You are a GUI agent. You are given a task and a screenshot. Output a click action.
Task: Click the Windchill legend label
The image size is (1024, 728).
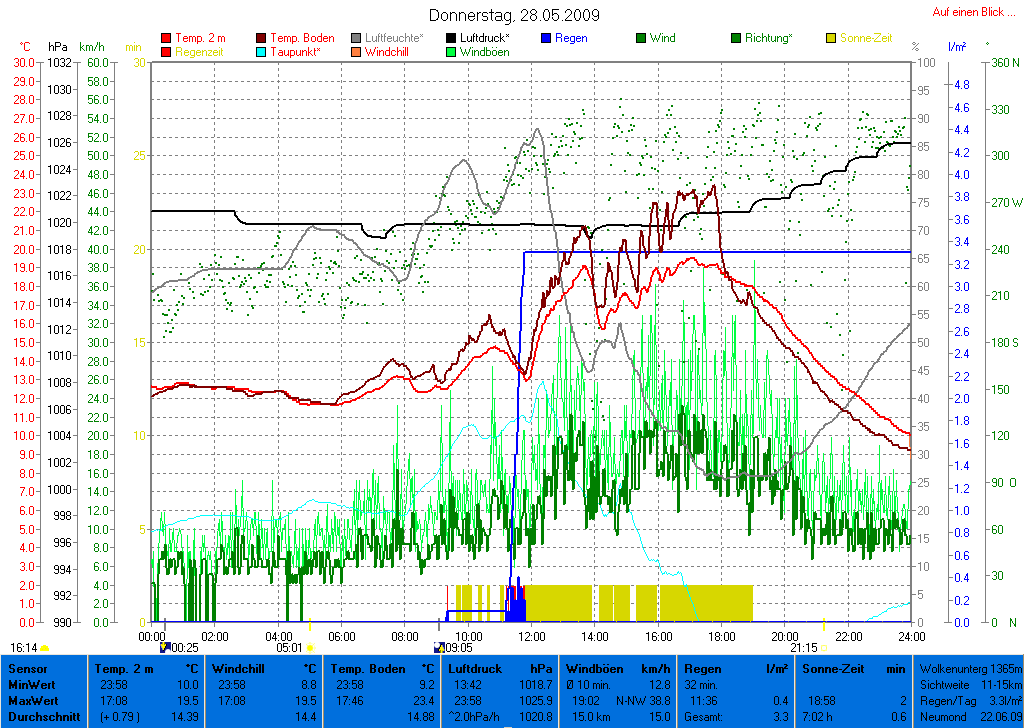[392, 51]
